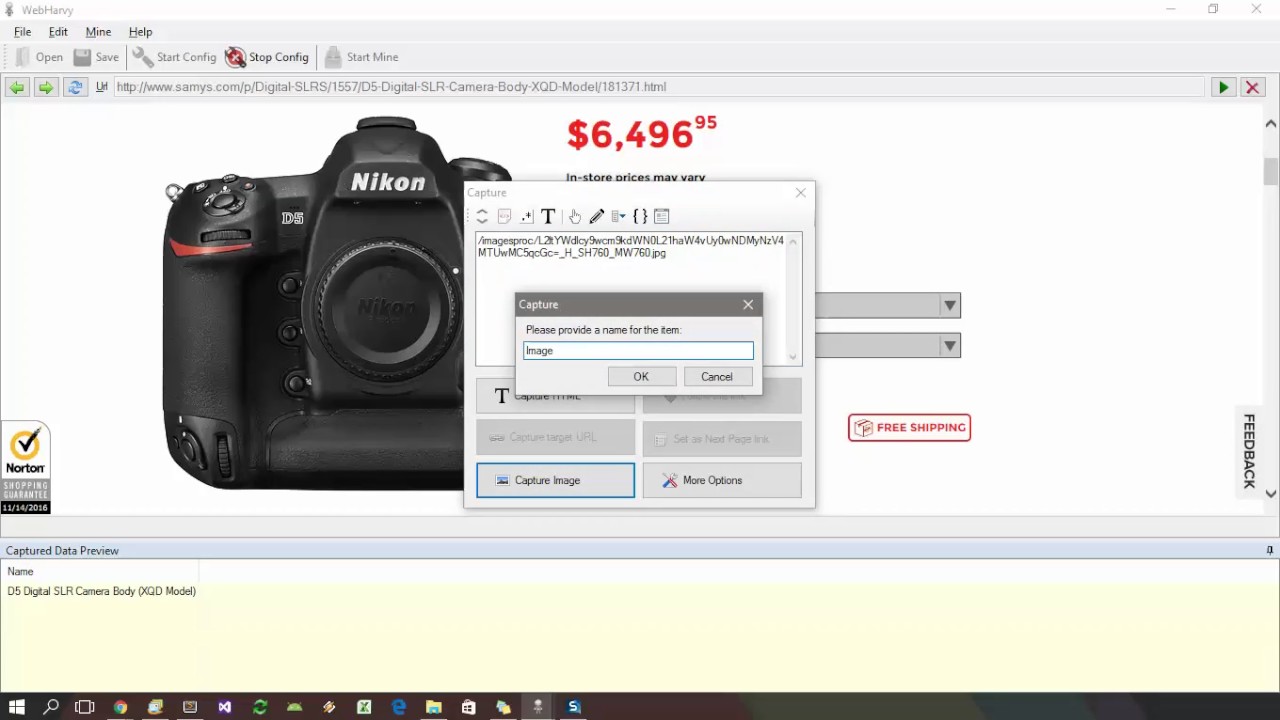
Task: Open Visual Studio from the taskbar
Action: [x=225, y=707]
